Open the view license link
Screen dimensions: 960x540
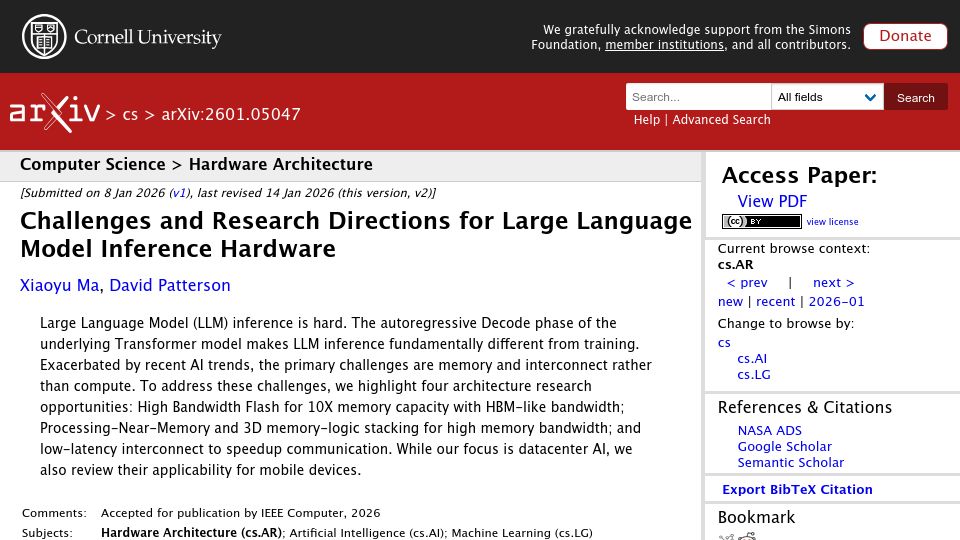point(832,222)
